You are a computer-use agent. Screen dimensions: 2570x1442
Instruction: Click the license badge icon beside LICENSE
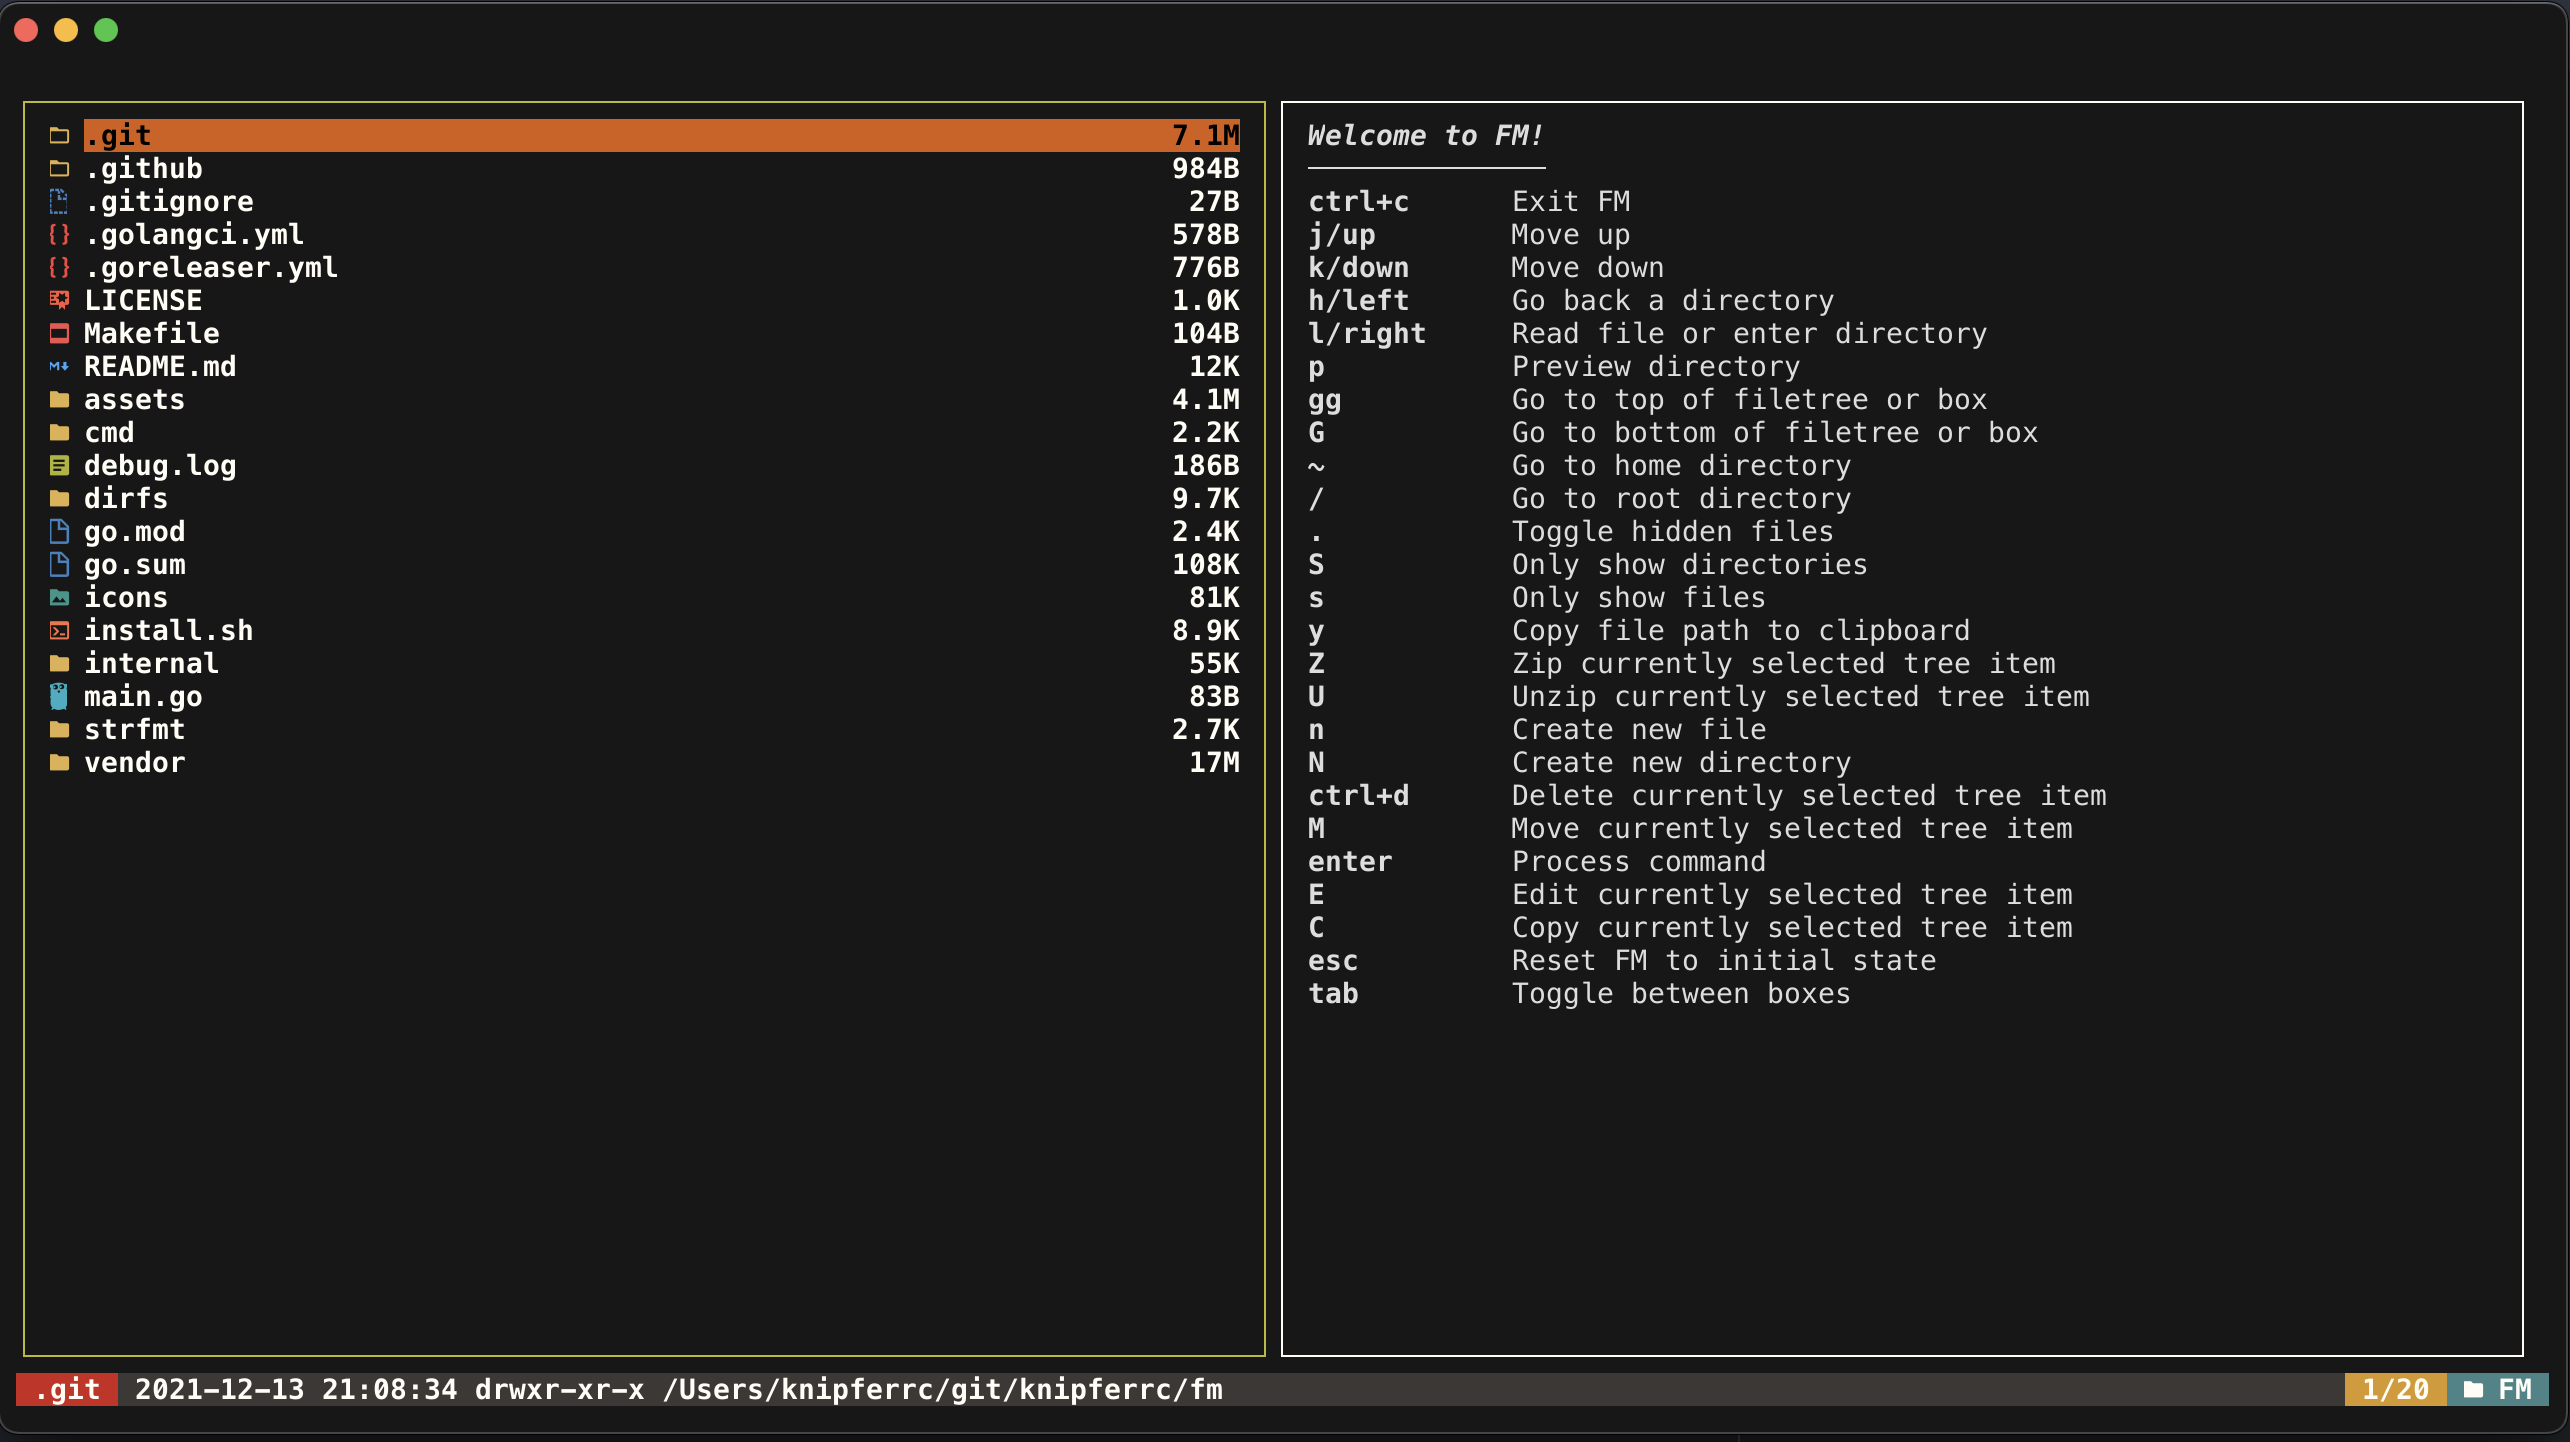(59, 300)
